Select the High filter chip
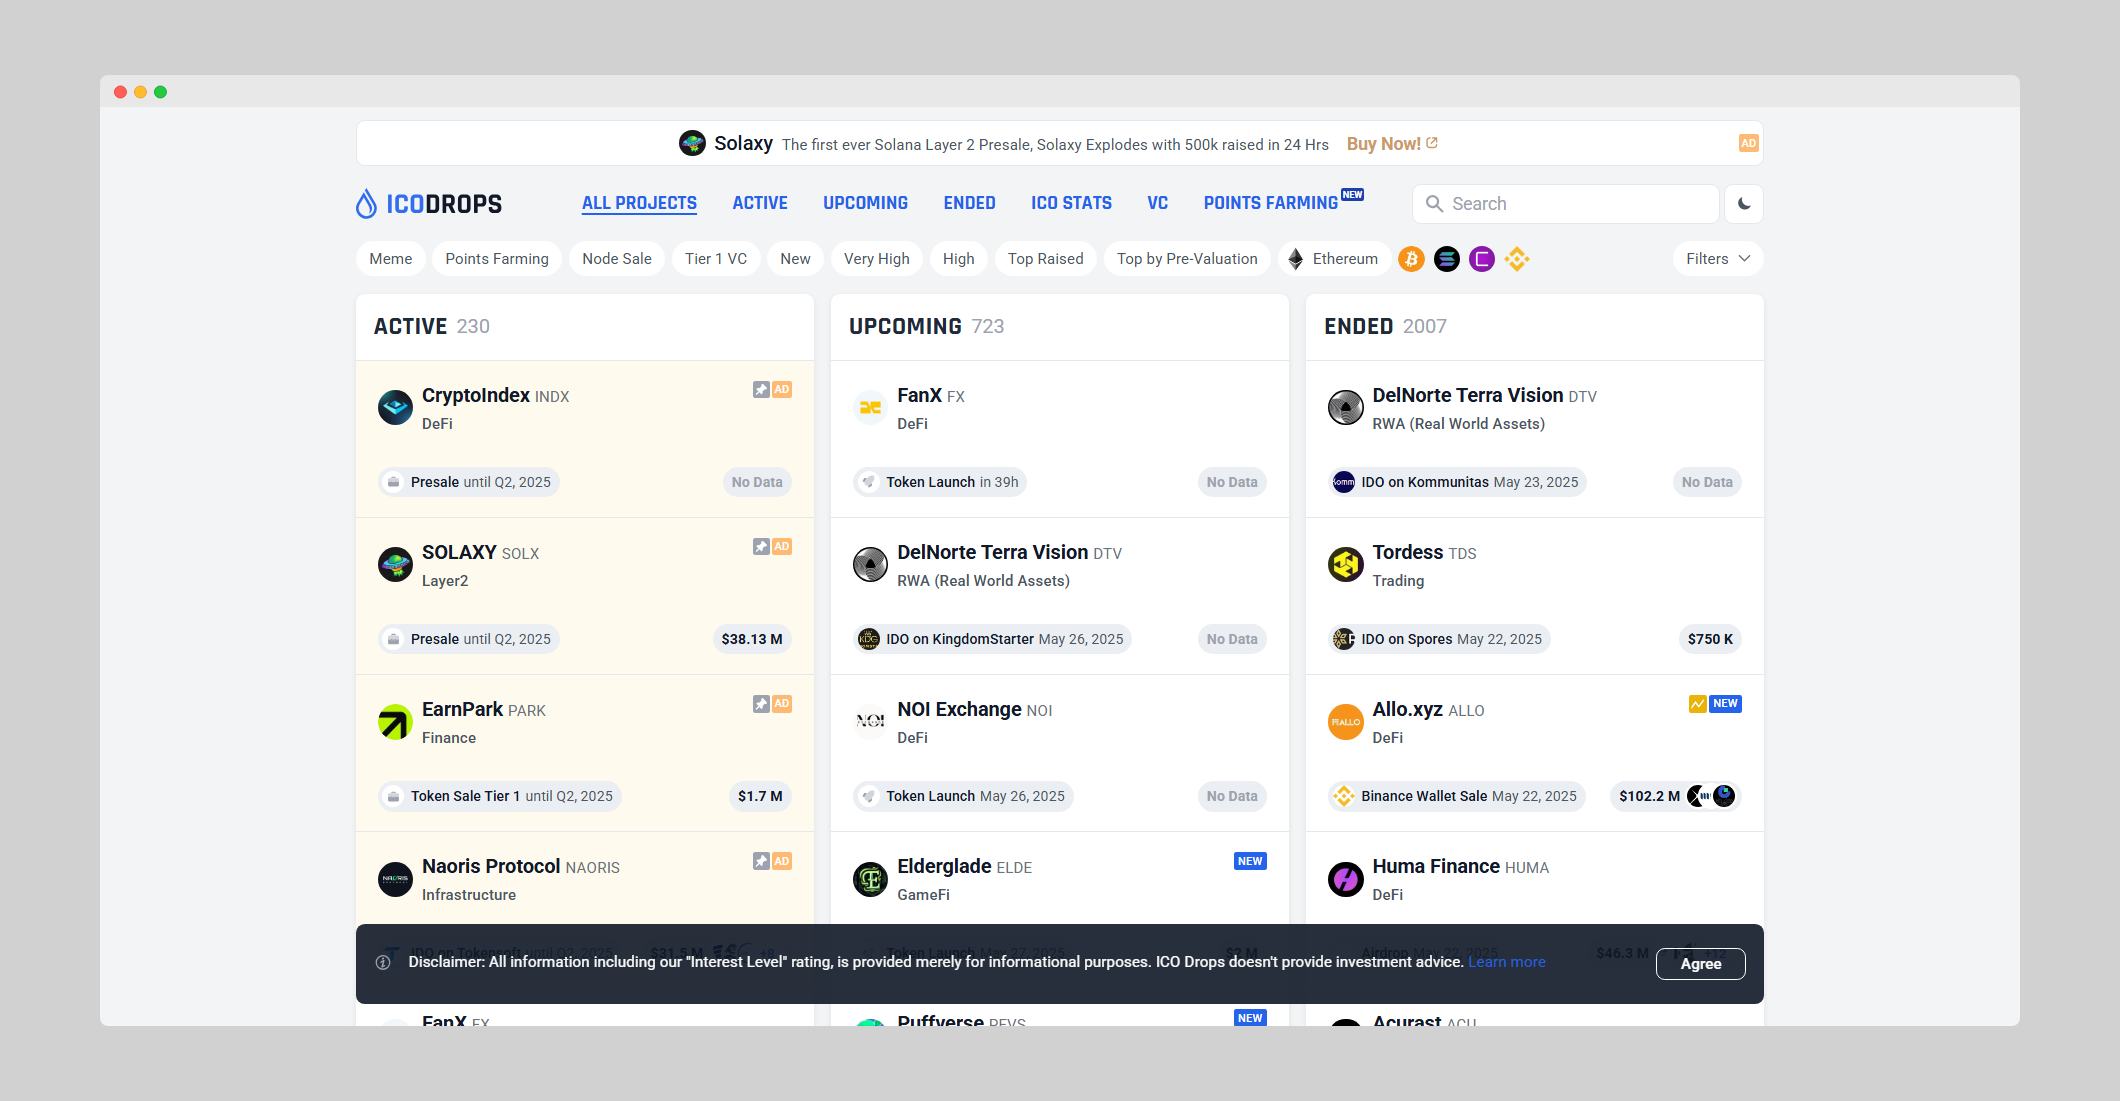This screenshot has height=1101, width=2120. click(958, 259)
